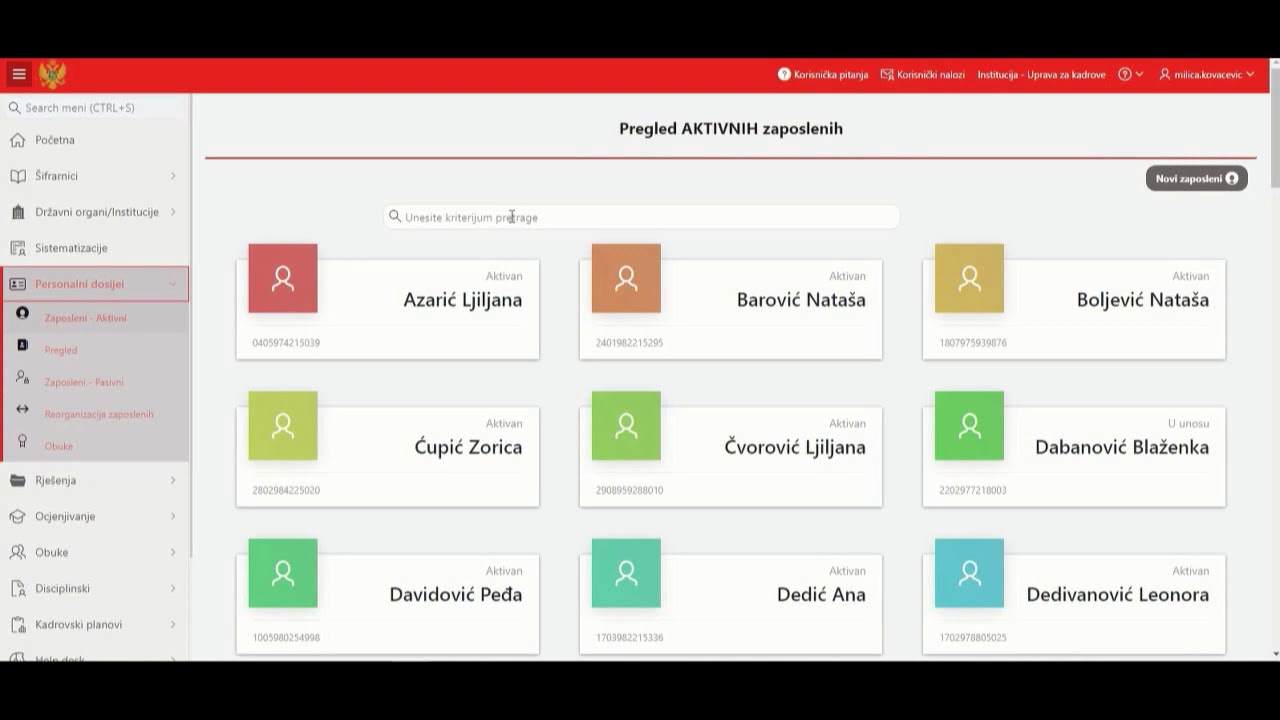Click Državni organi/Institucije building icon
This screenshot has height=720, width=1280.
click(18, 212)
